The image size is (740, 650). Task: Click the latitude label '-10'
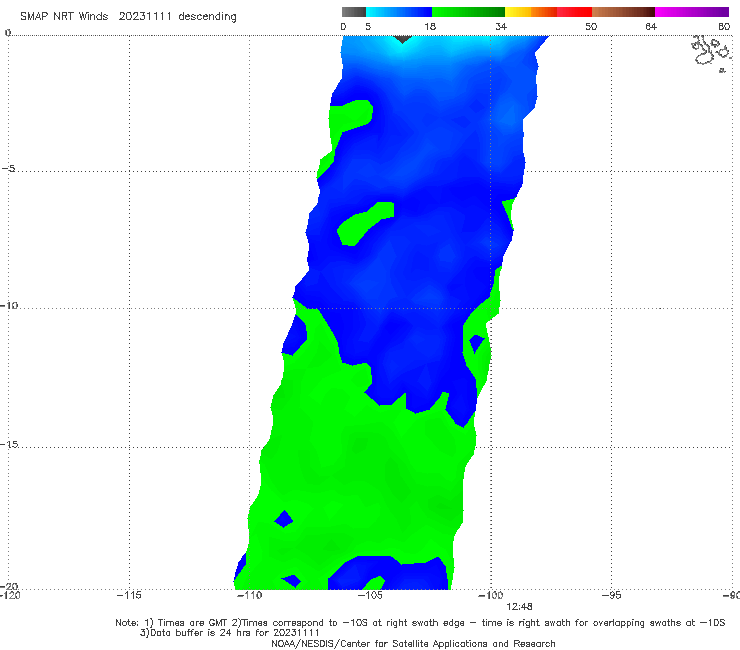point(8,305)
